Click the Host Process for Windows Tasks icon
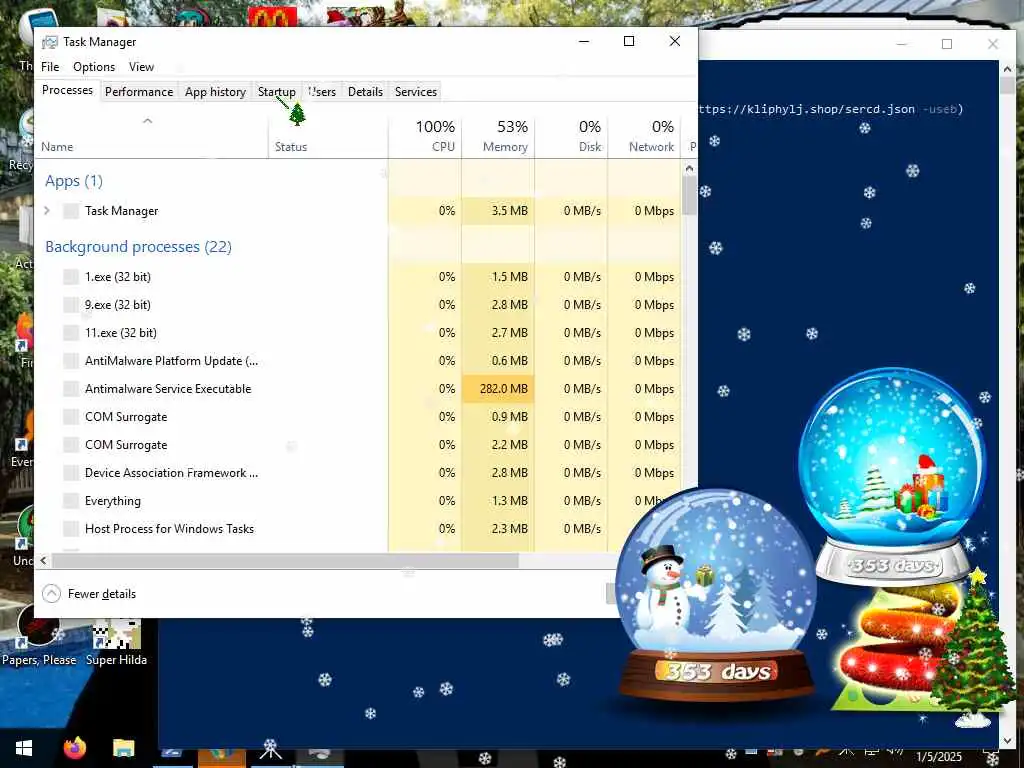This screenshot has height=768, width=1024. tap(71, 529)
